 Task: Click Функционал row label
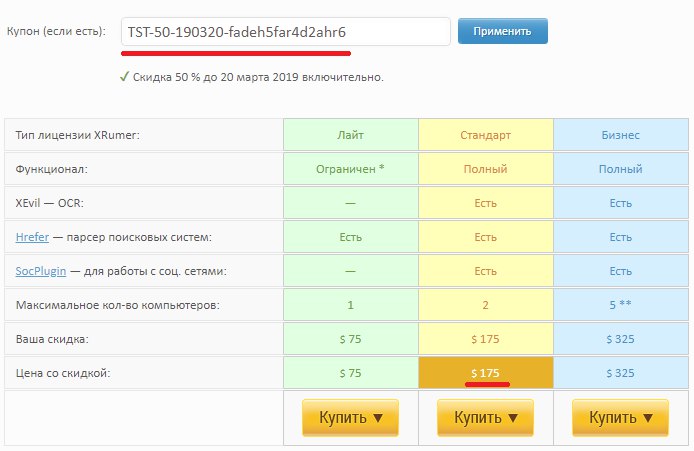click(51, 169)
